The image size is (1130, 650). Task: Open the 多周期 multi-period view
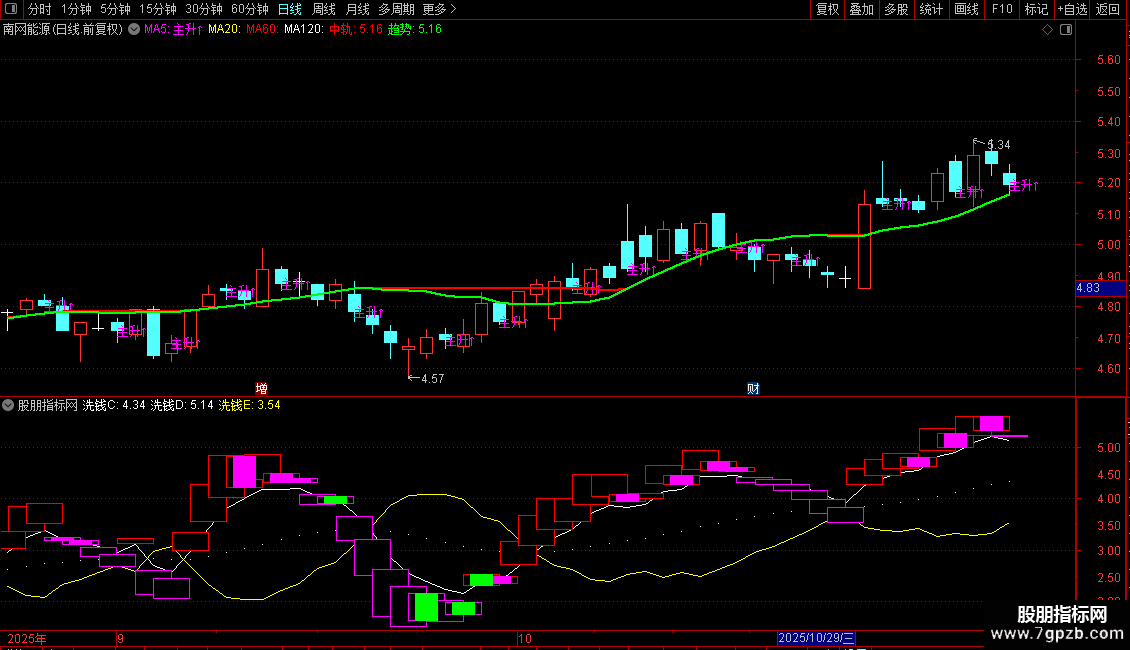click(396, 9)
